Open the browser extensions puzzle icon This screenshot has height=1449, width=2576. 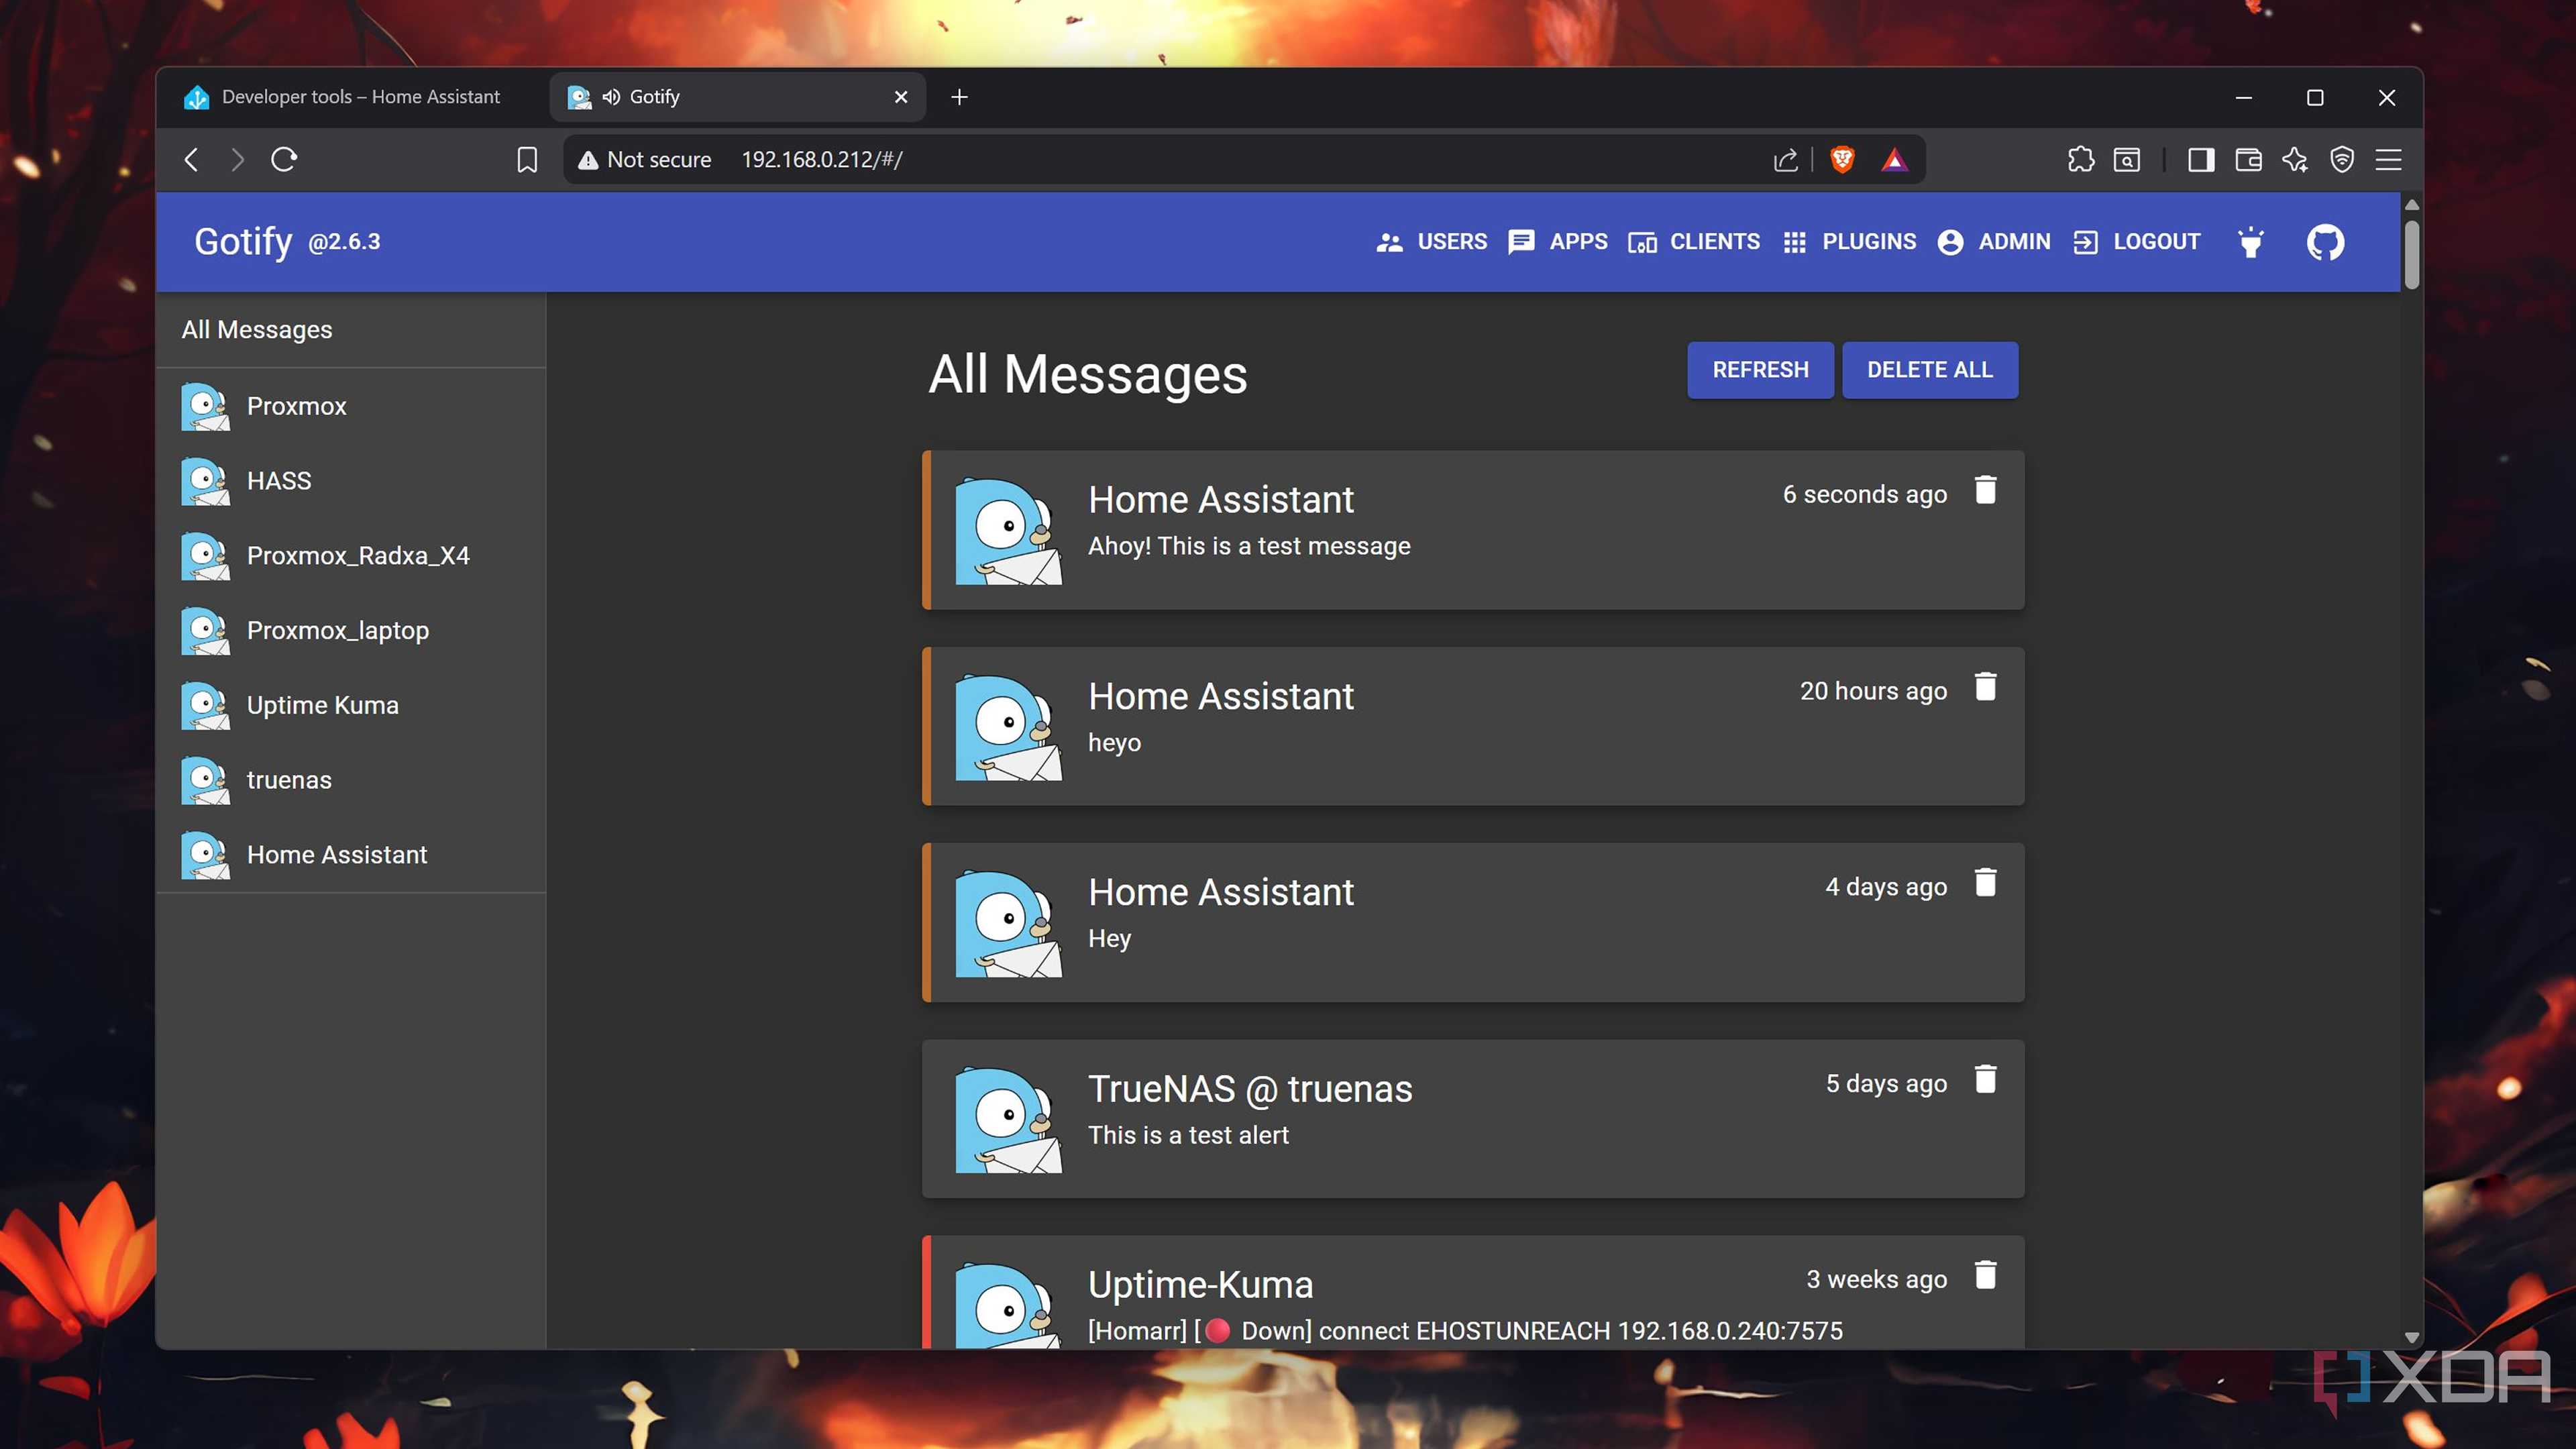[x=2080, y=160]
